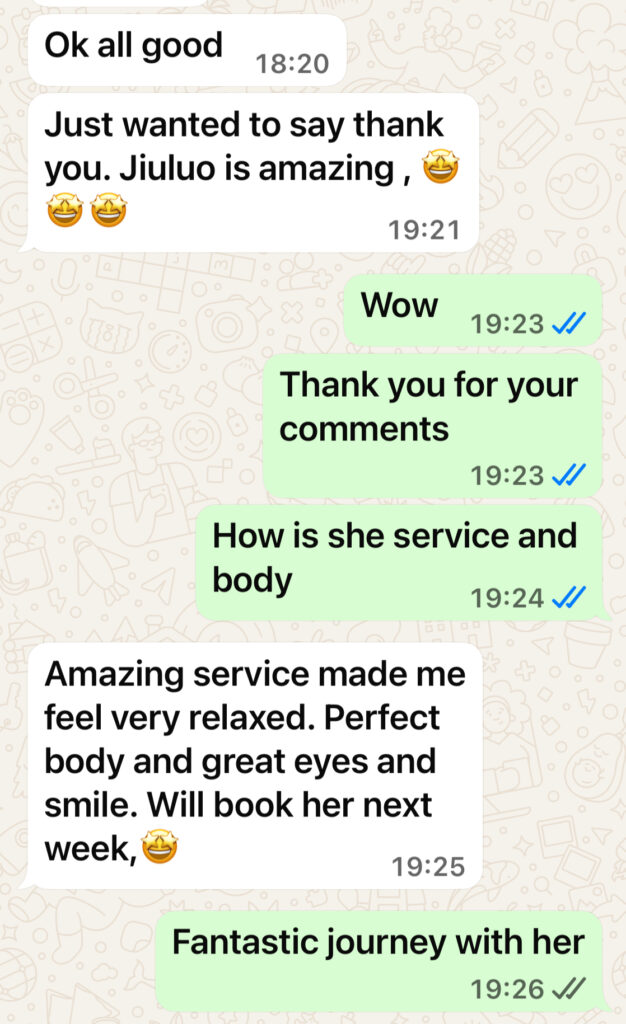Tap the star-struck emoji after 'week,'

click(160, 847)
